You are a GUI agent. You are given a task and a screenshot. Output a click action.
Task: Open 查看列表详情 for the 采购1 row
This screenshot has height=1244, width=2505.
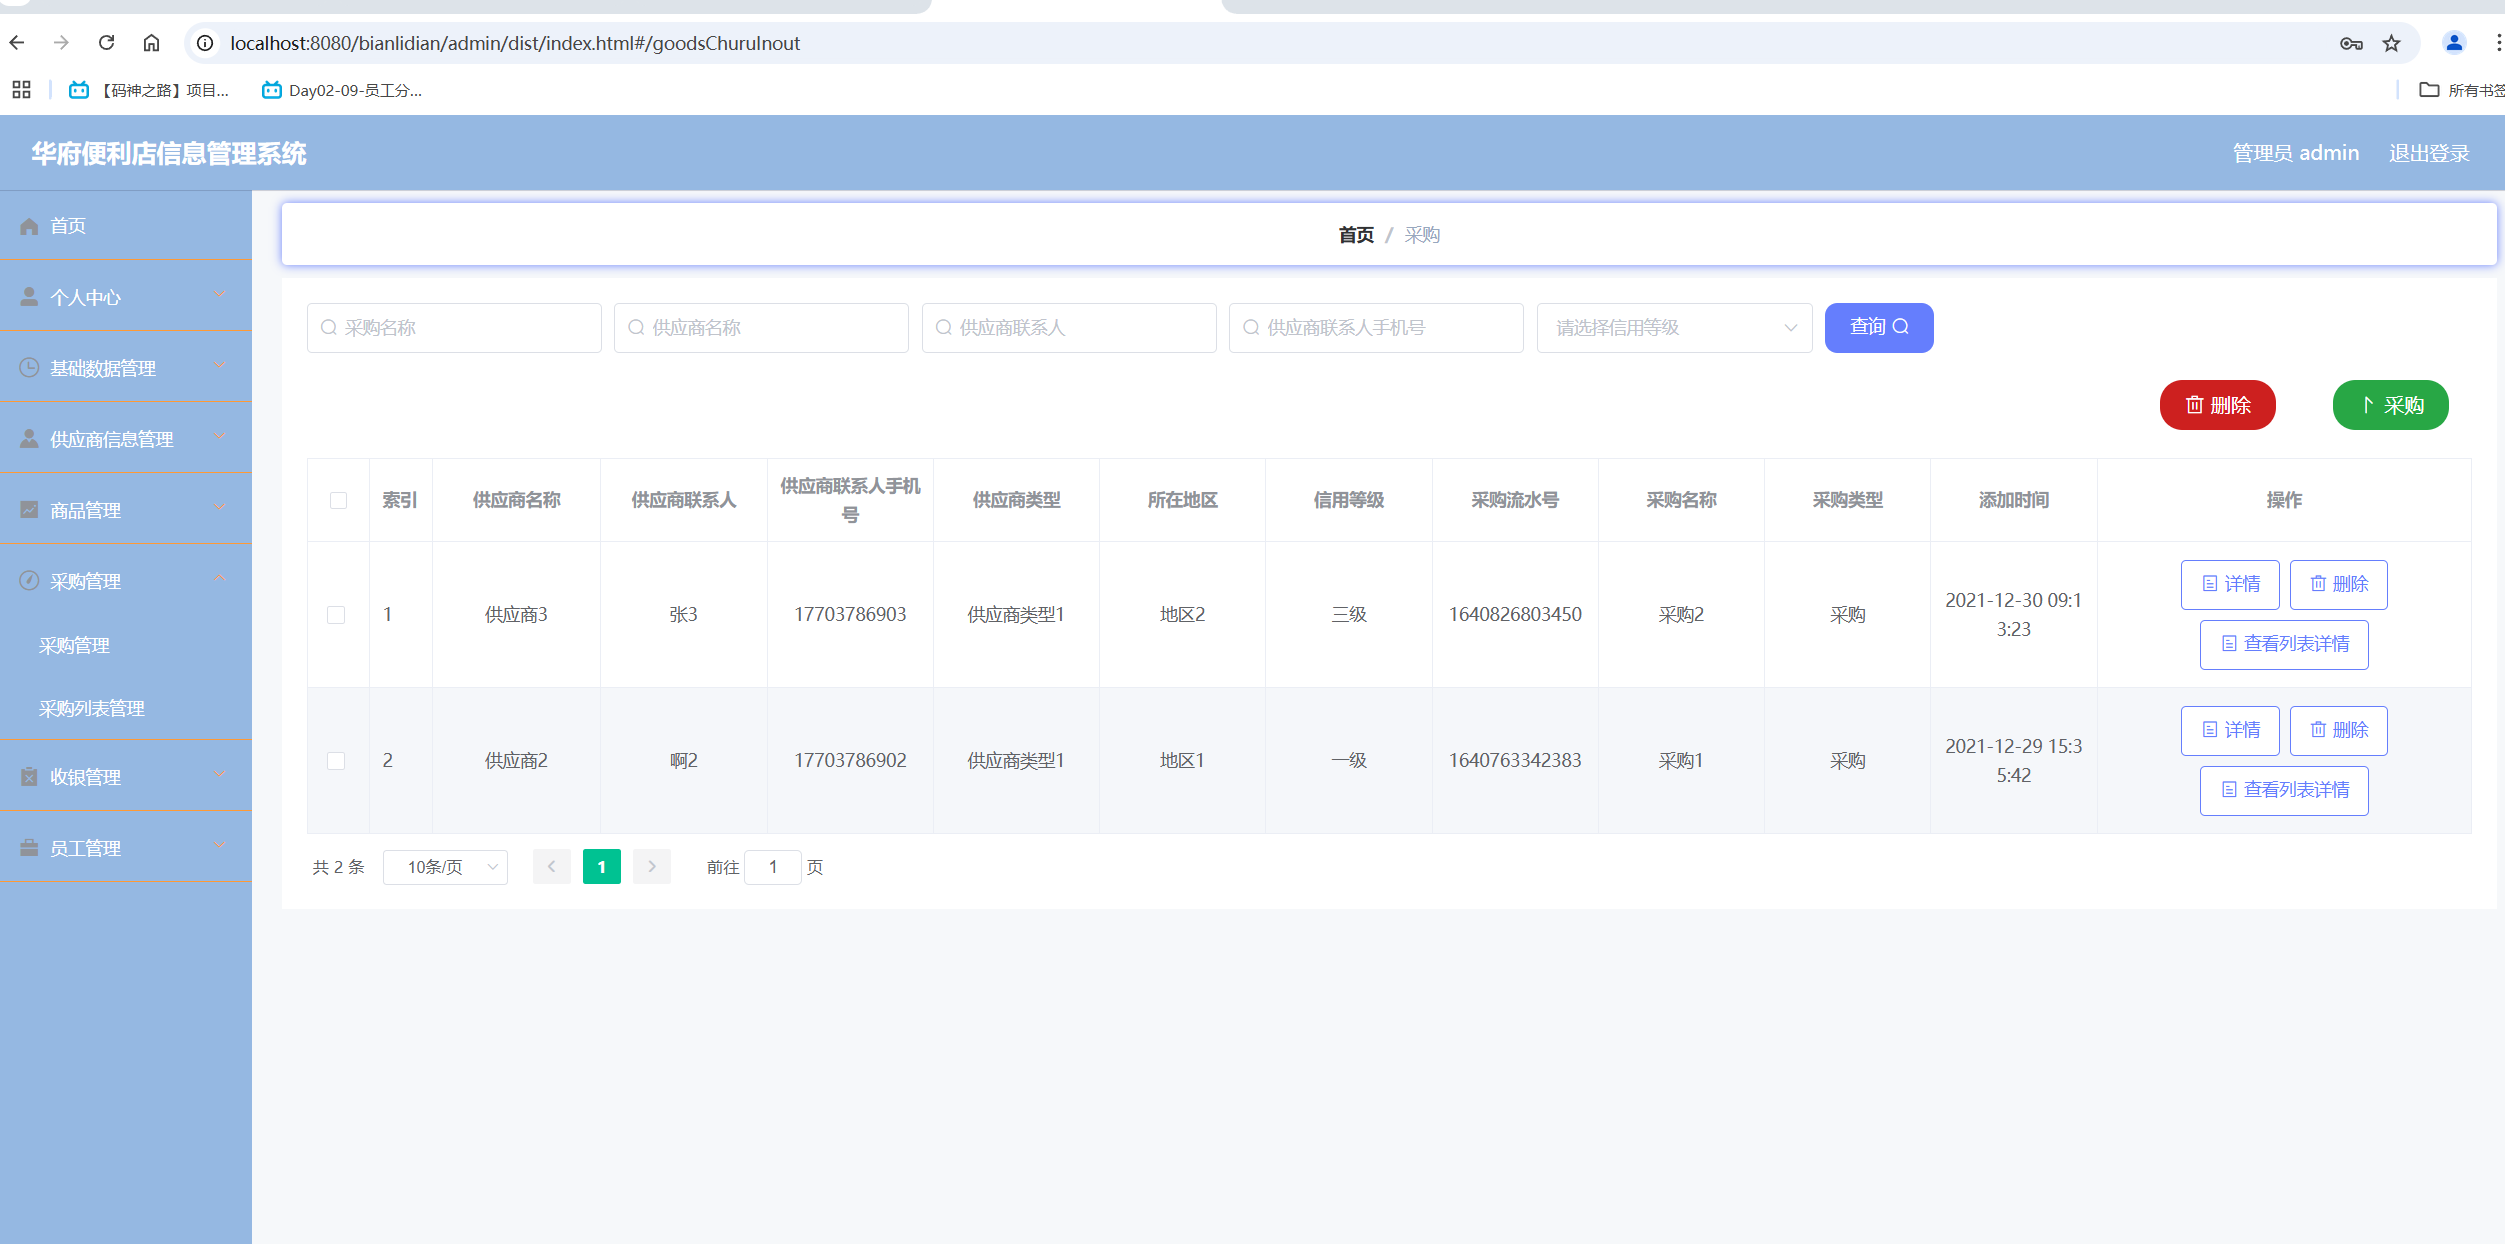2284,791
